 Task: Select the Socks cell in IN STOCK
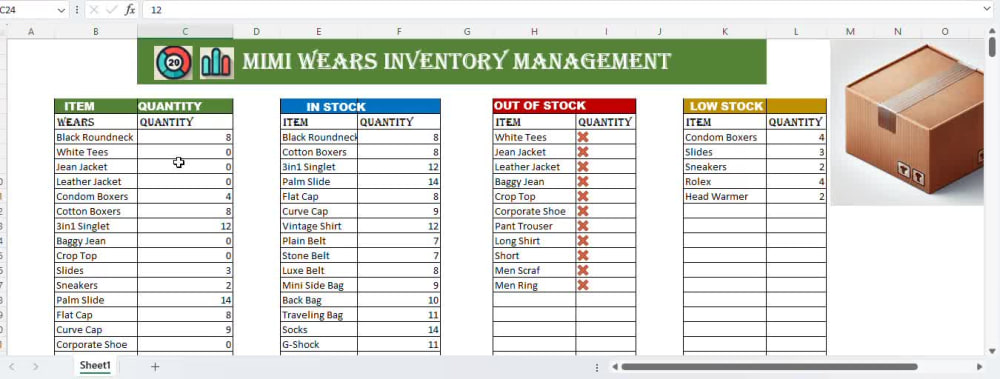[x=319, y=329]
